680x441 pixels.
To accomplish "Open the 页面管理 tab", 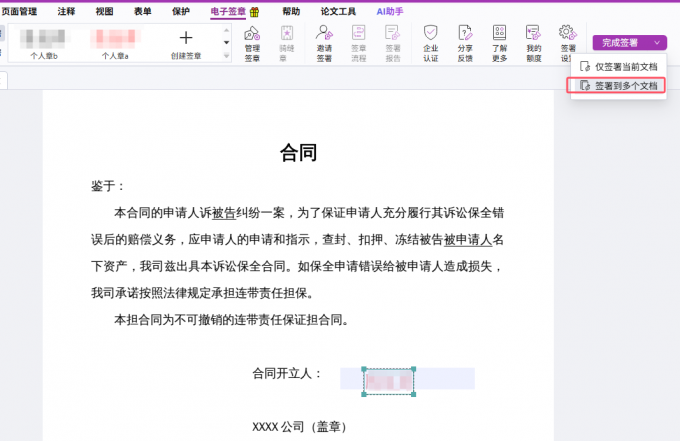I will point(19,12).
